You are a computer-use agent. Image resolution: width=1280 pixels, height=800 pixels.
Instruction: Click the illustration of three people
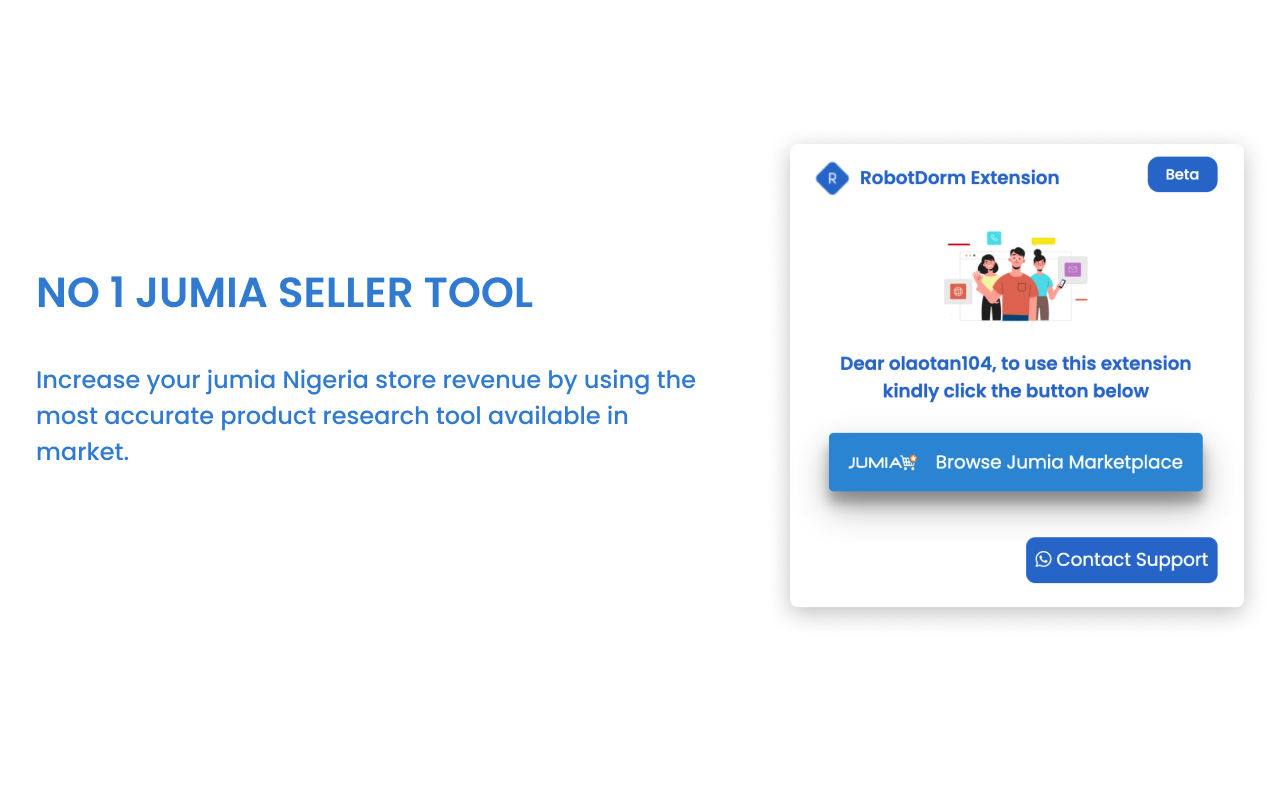[x=1016, y=285]
